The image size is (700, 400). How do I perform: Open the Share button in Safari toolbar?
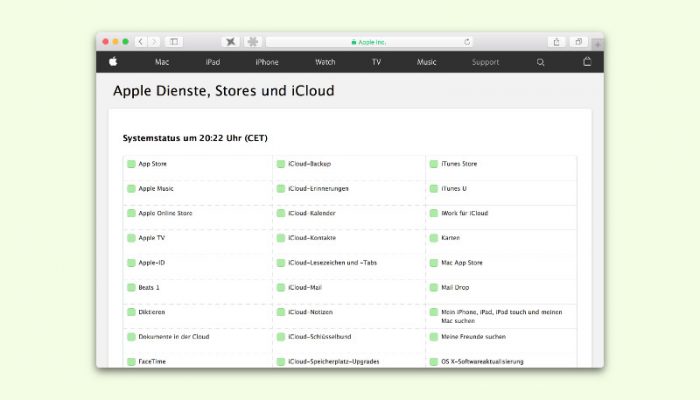pyautogui.click(x=556, y=42)
